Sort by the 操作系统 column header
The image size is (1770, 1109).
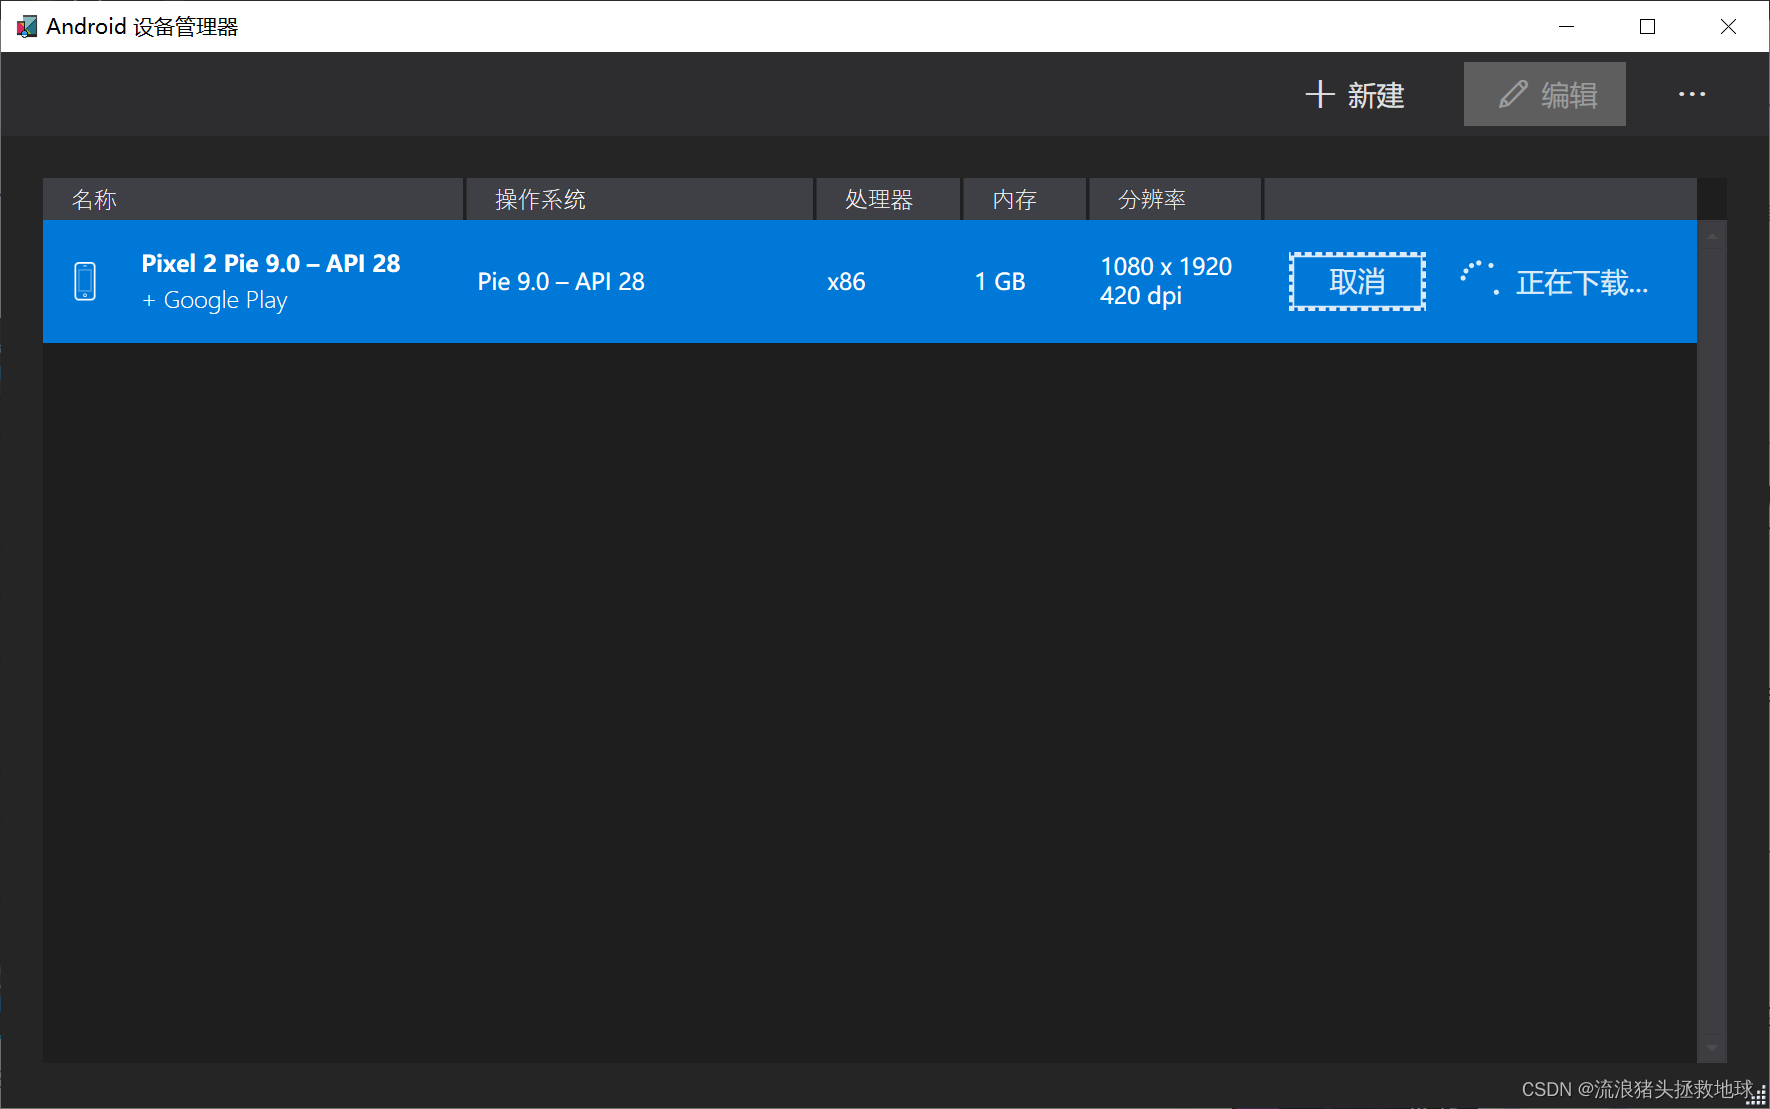pos(640,199)
